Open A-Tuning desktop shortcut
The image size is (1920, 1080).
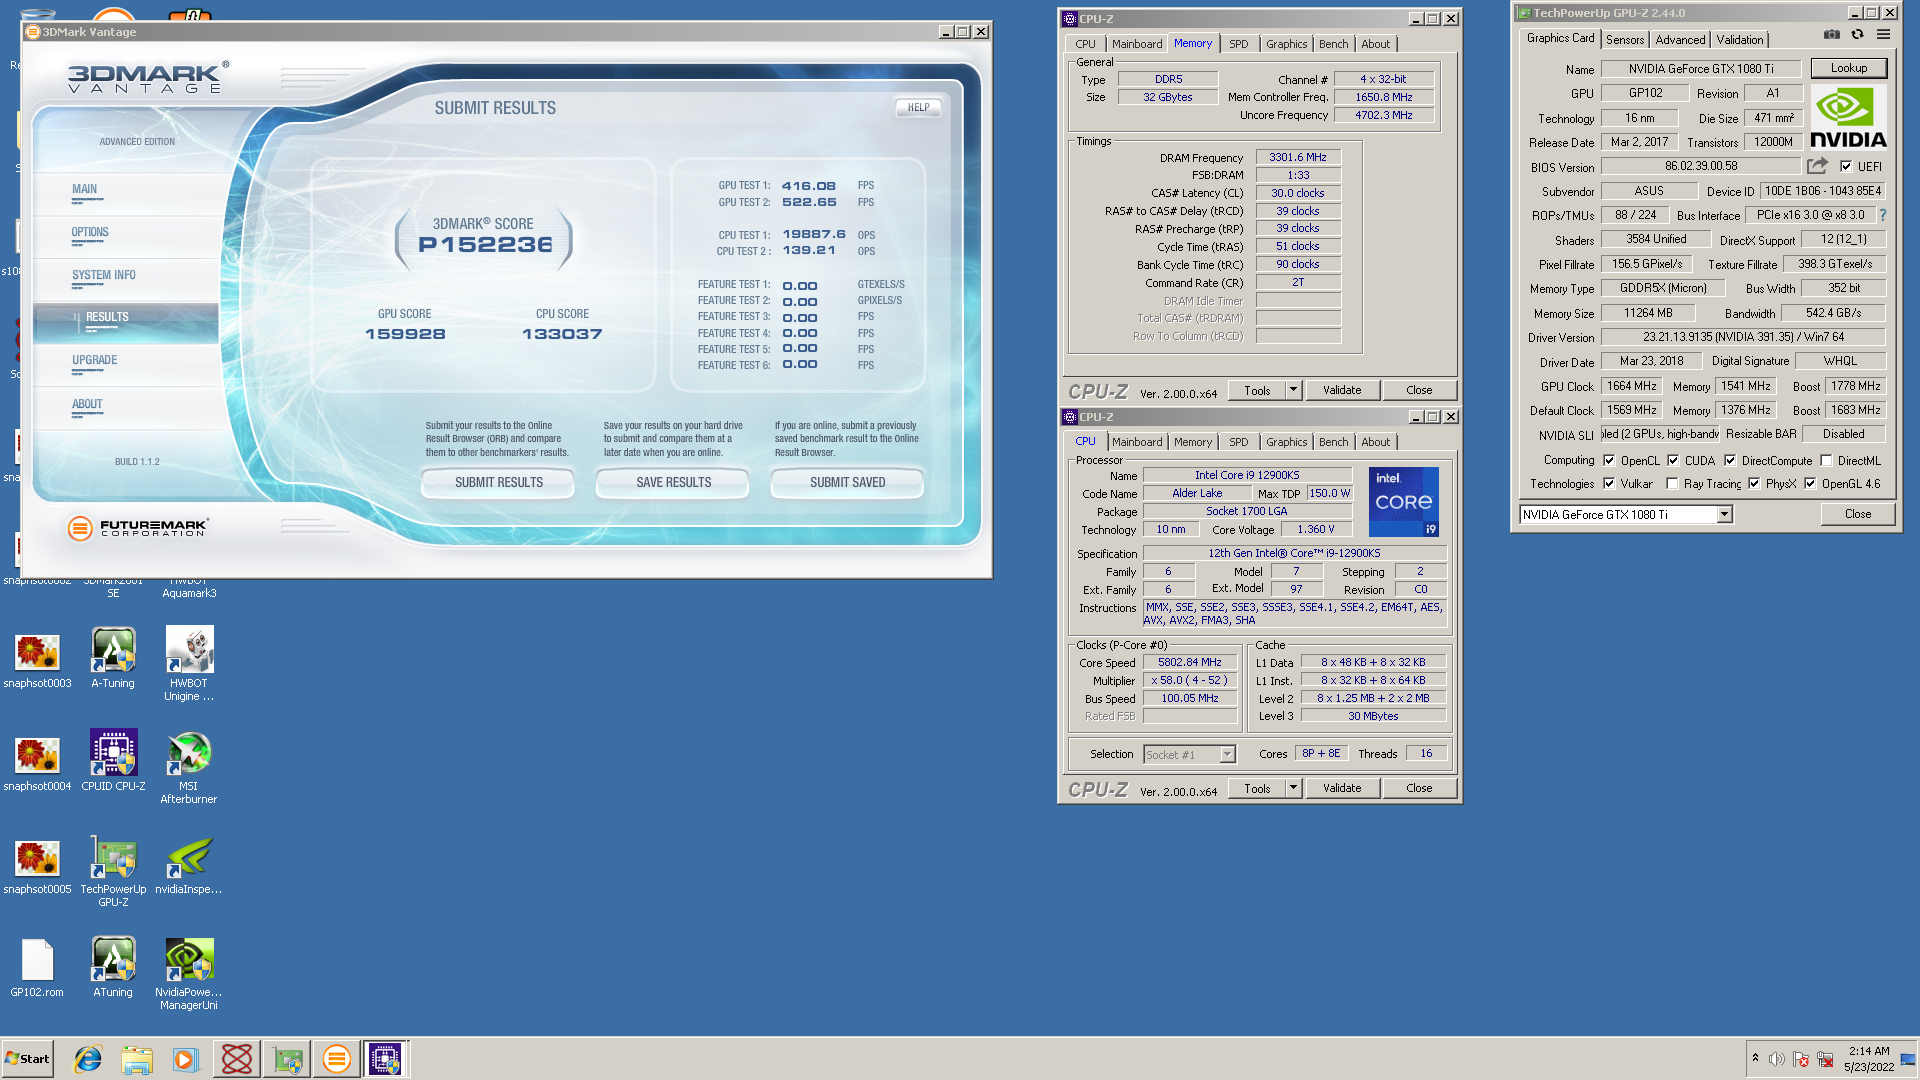113,659
